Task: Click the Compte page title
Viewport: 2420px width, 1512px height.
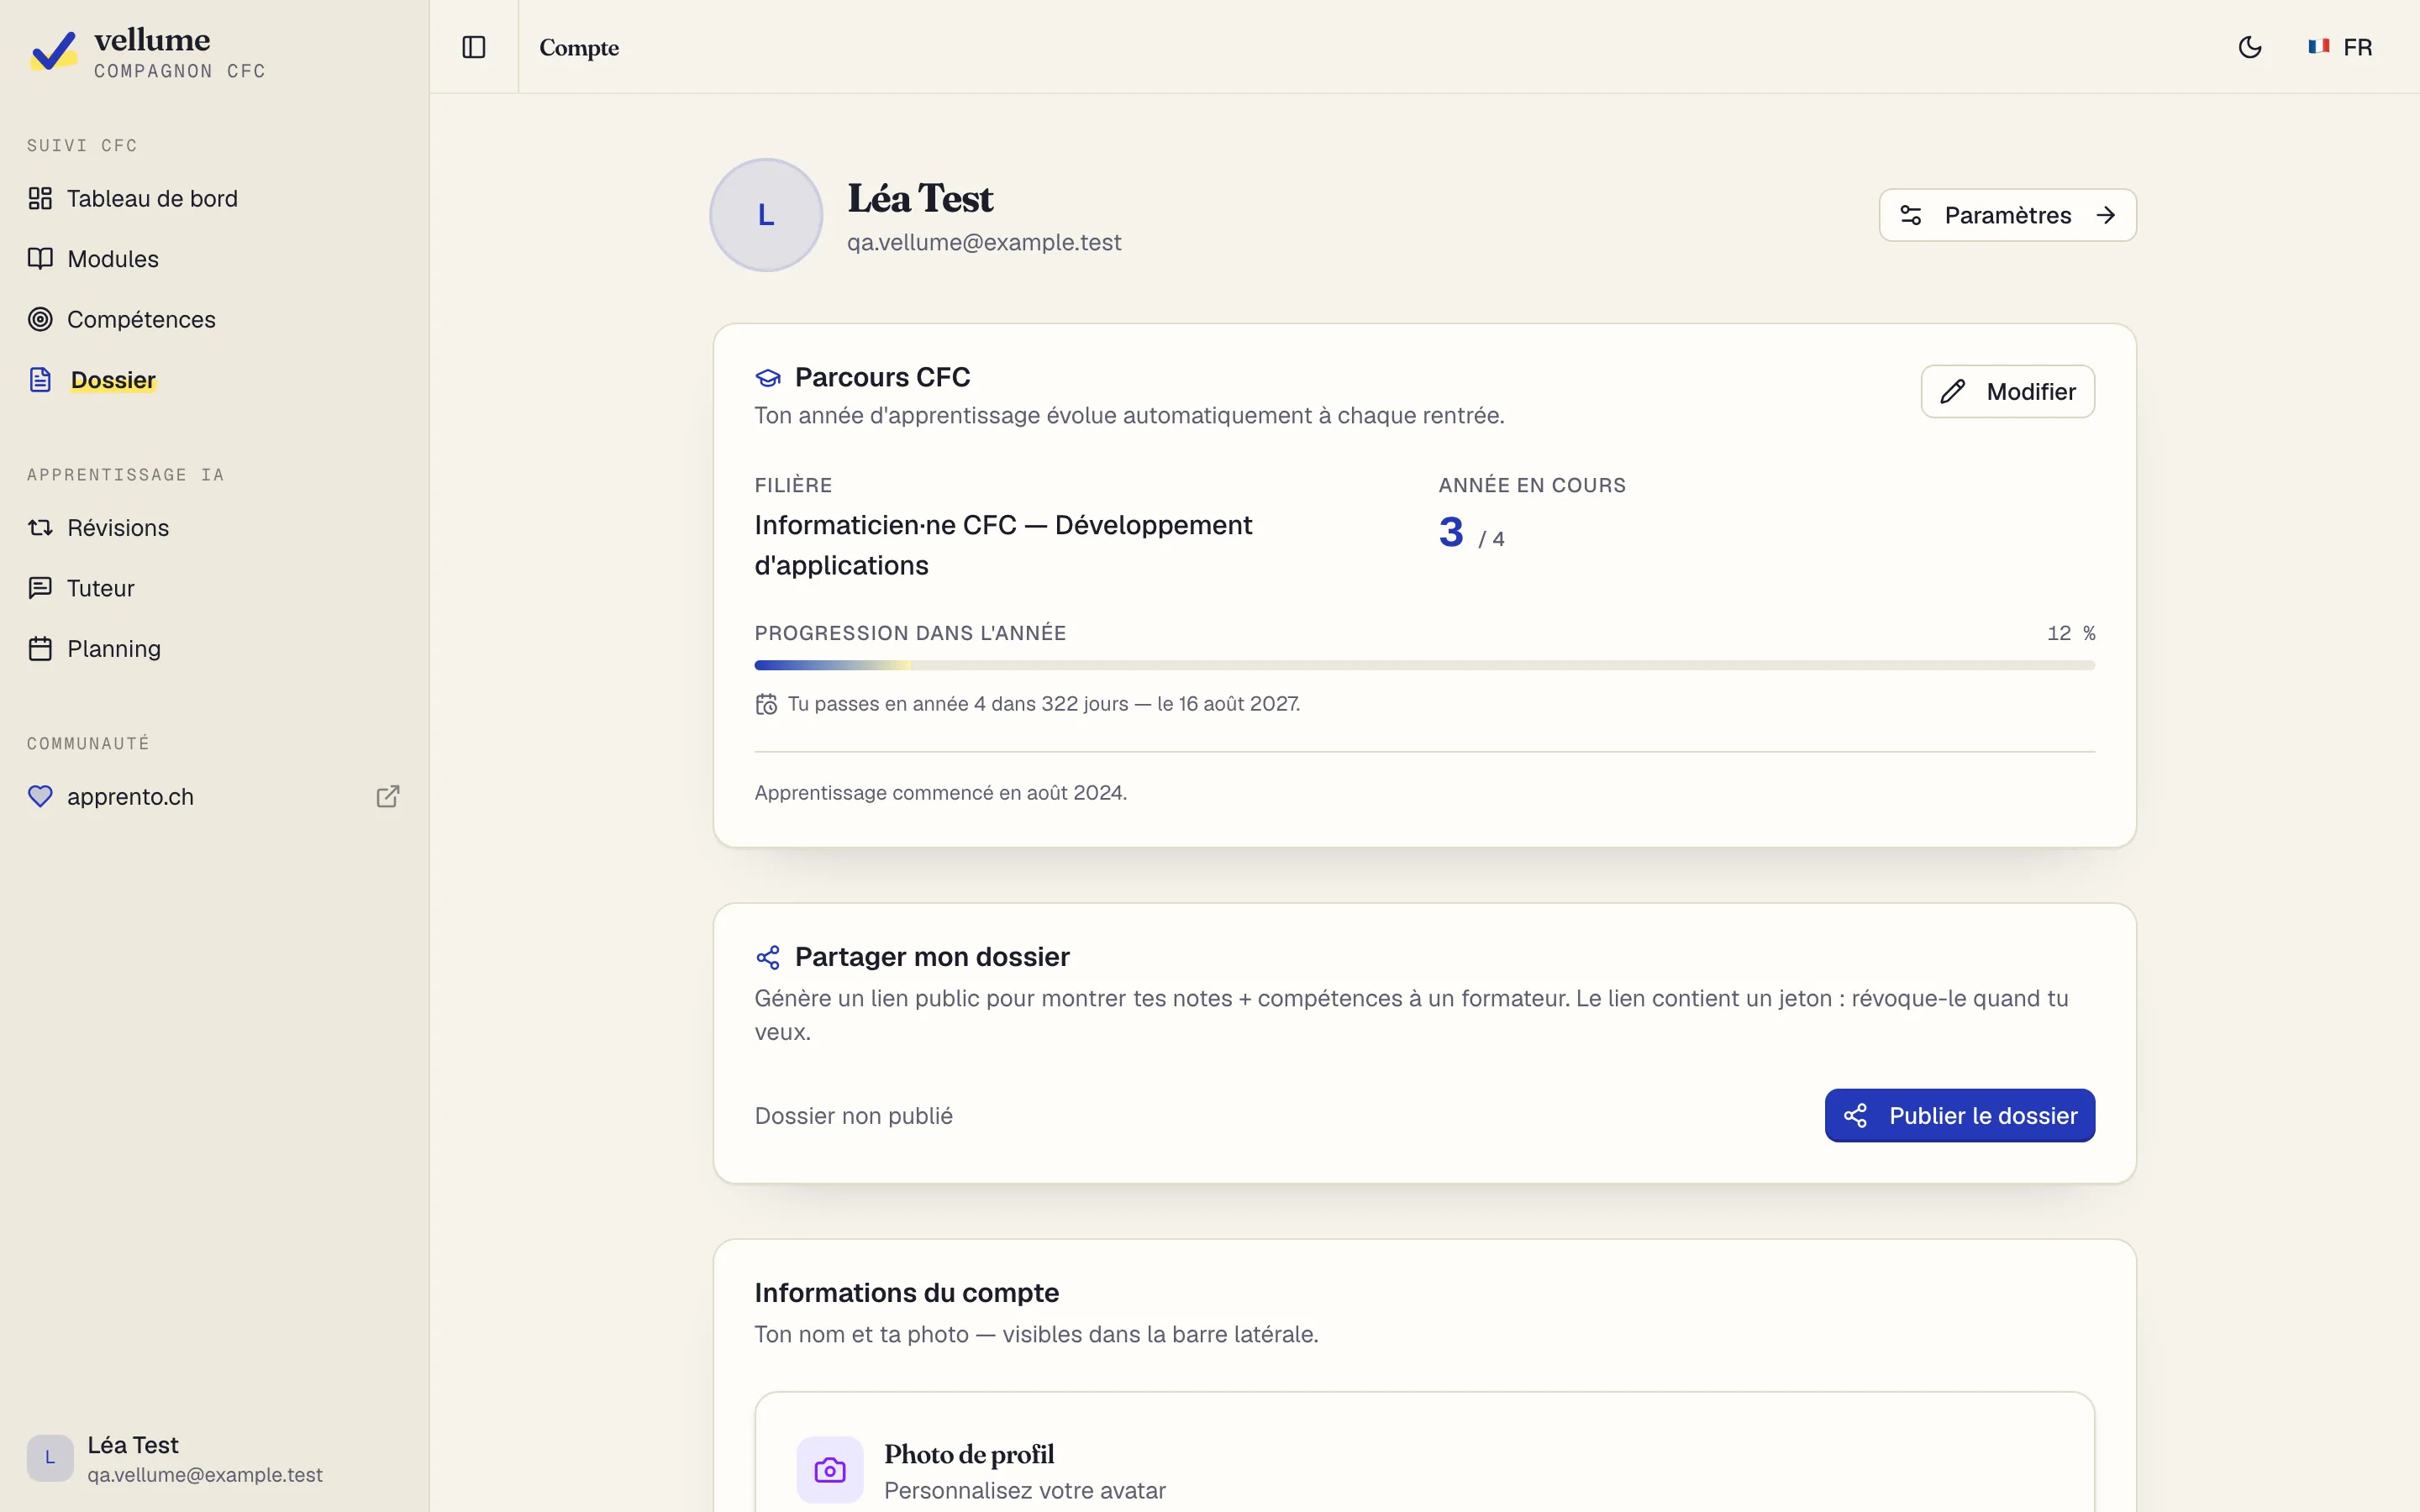Action: coord(579,47)
